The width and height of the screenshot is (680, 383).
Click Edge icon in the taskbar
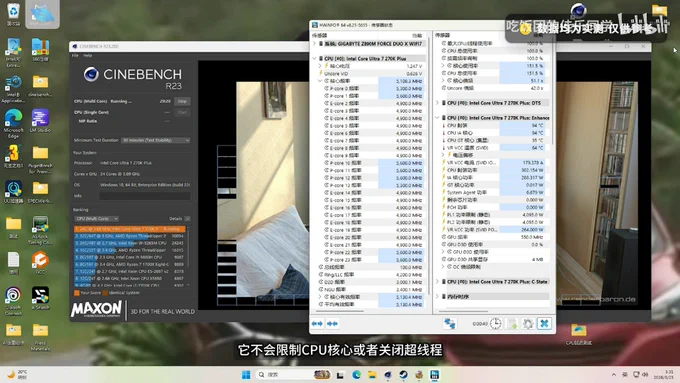[x=356, y=375]
